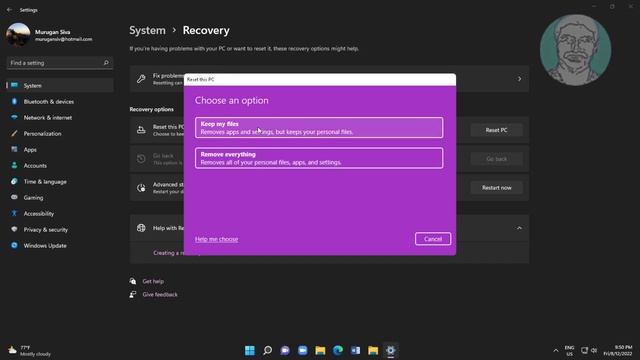Screen dimensions: 640x360
Task: Open Accessibility settings
Action: (60, 213)
